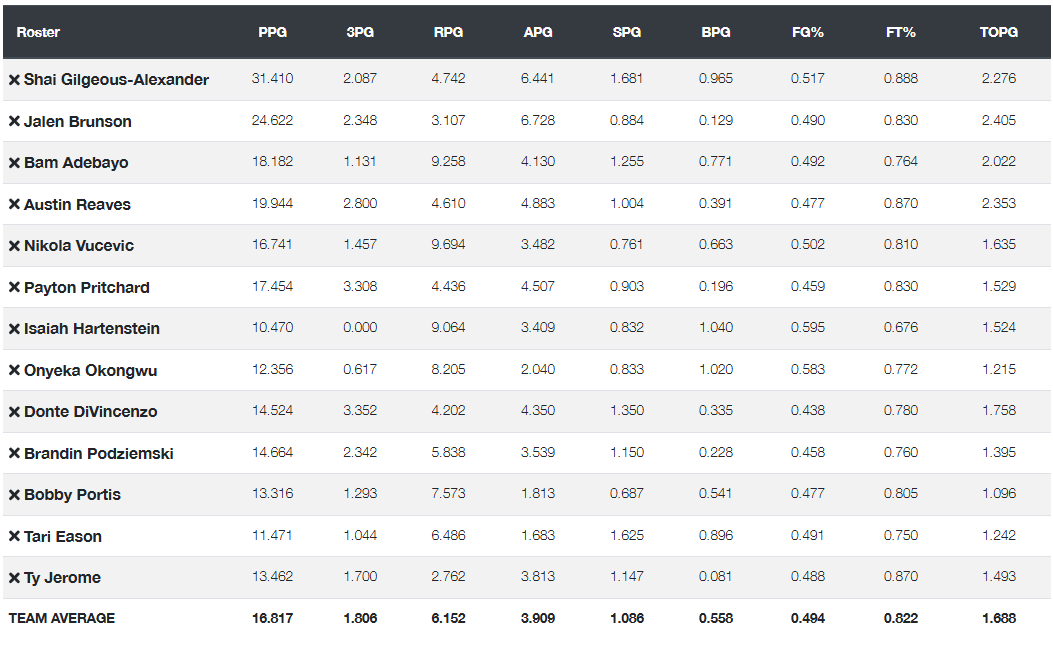Remove Bam Adebayo from the roster
The width and height of the screenshot is (1053, 648).
pos(14,163)
